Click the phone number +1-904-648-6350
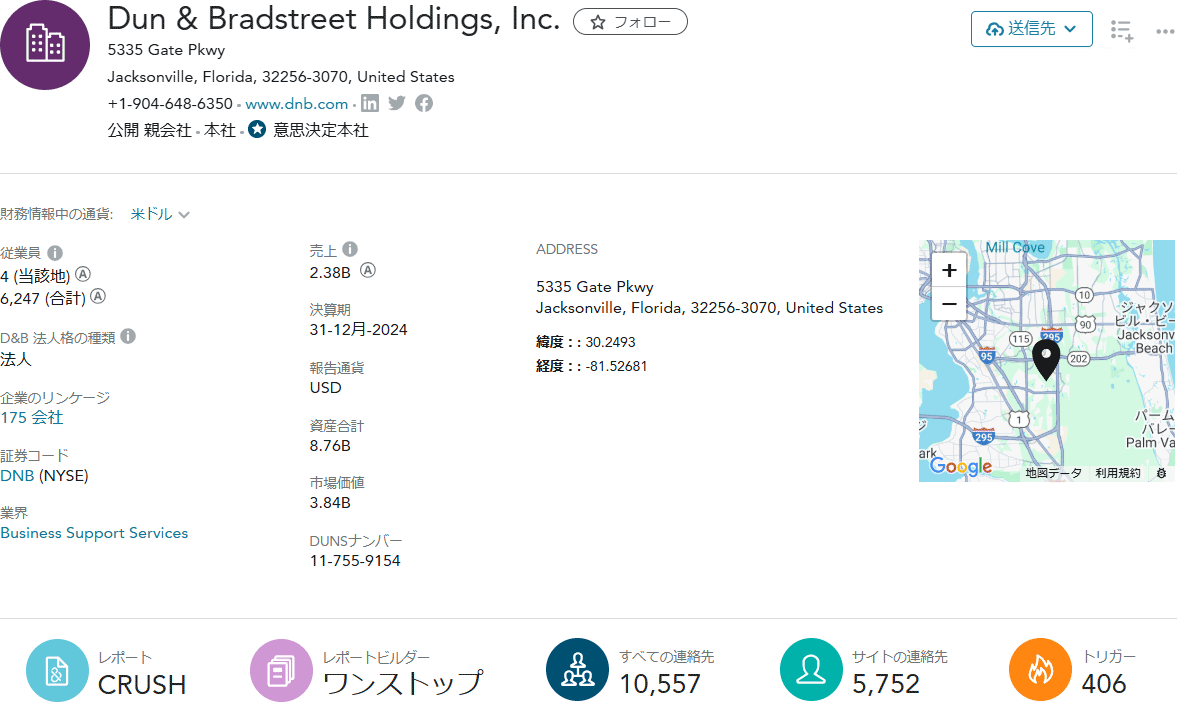Screen dimensions: 1177x703 click(170, 104)
